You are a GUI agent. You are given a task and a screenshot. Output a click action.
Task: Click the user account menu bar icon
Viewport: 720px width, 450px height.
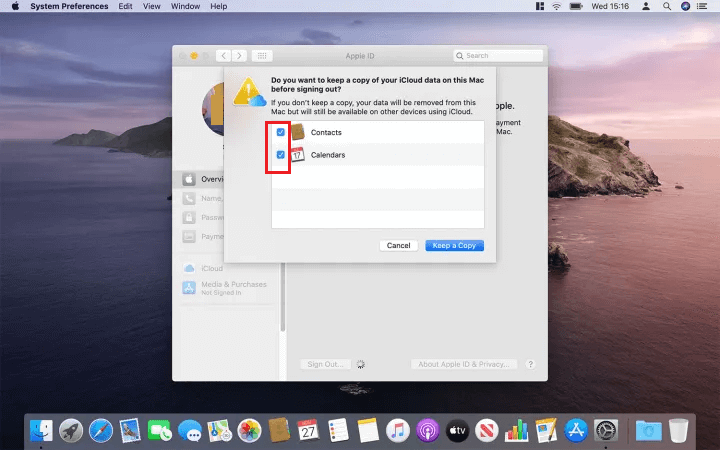[x=646, y=6]
